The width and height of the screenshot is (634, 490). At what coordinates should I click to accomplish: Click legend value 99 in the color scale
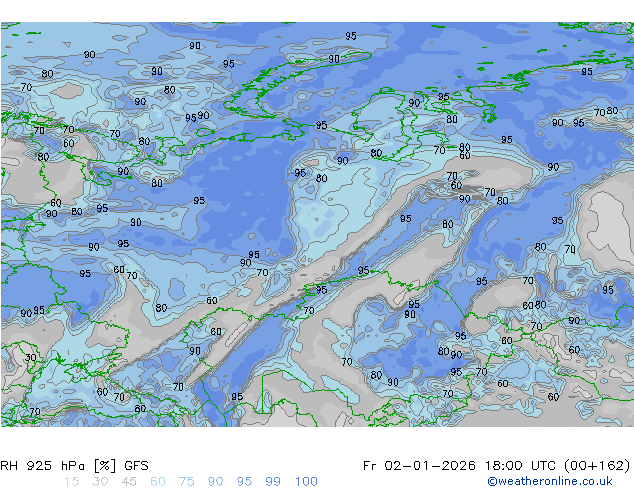pos(273,482)
